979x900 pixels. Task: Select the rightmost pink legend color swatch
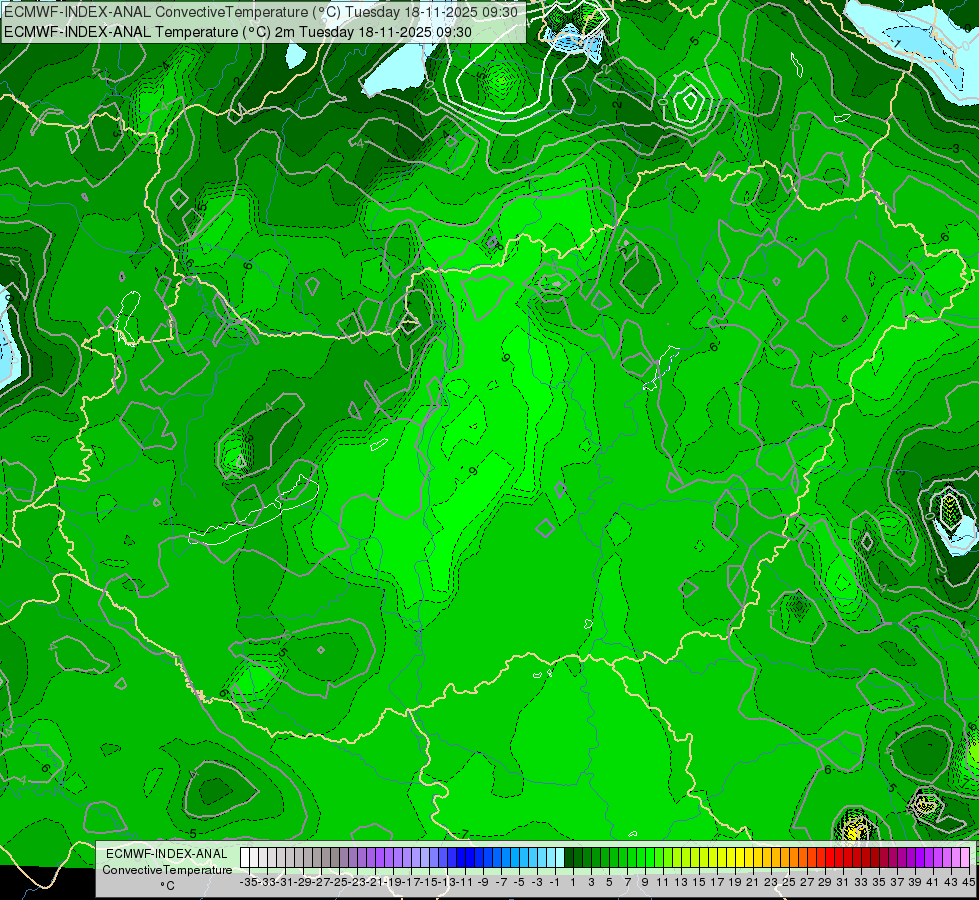pos(965,858)
